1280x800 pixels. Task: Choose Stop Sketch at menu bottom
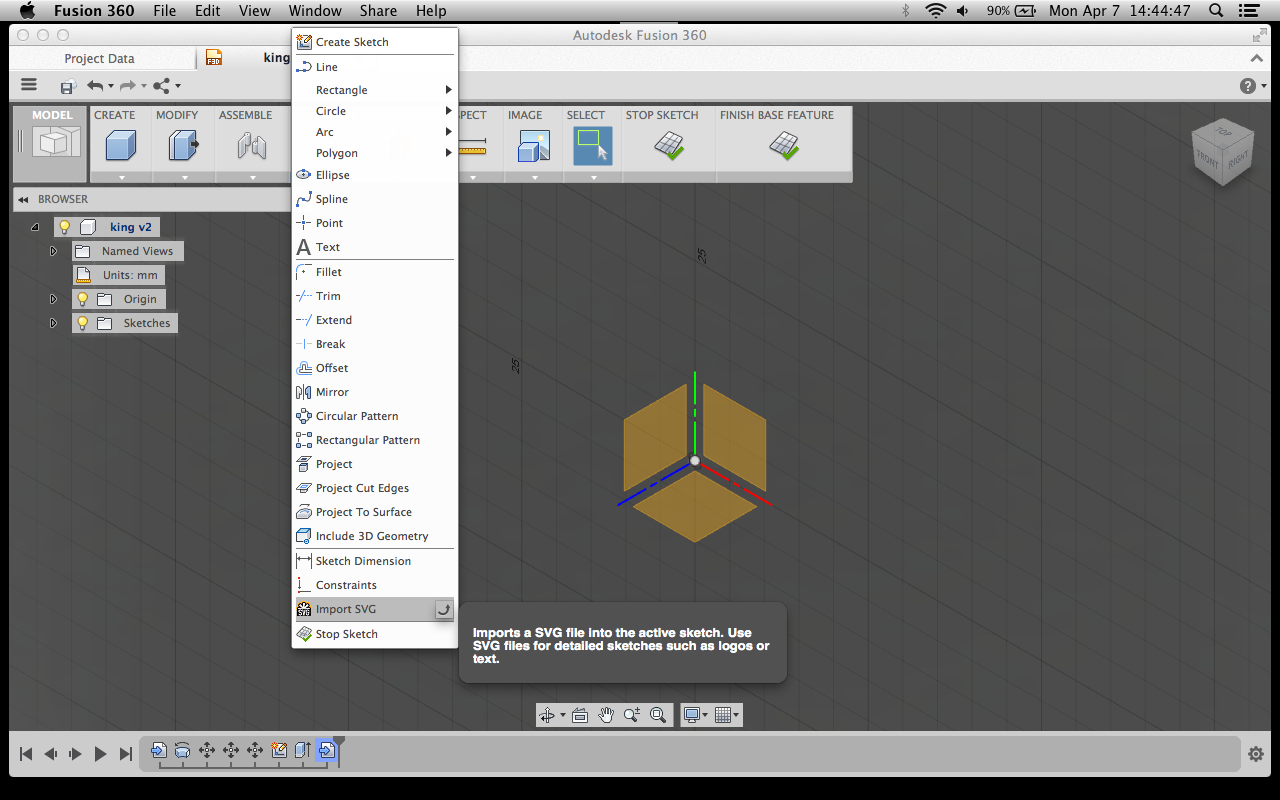pos(375,634)
